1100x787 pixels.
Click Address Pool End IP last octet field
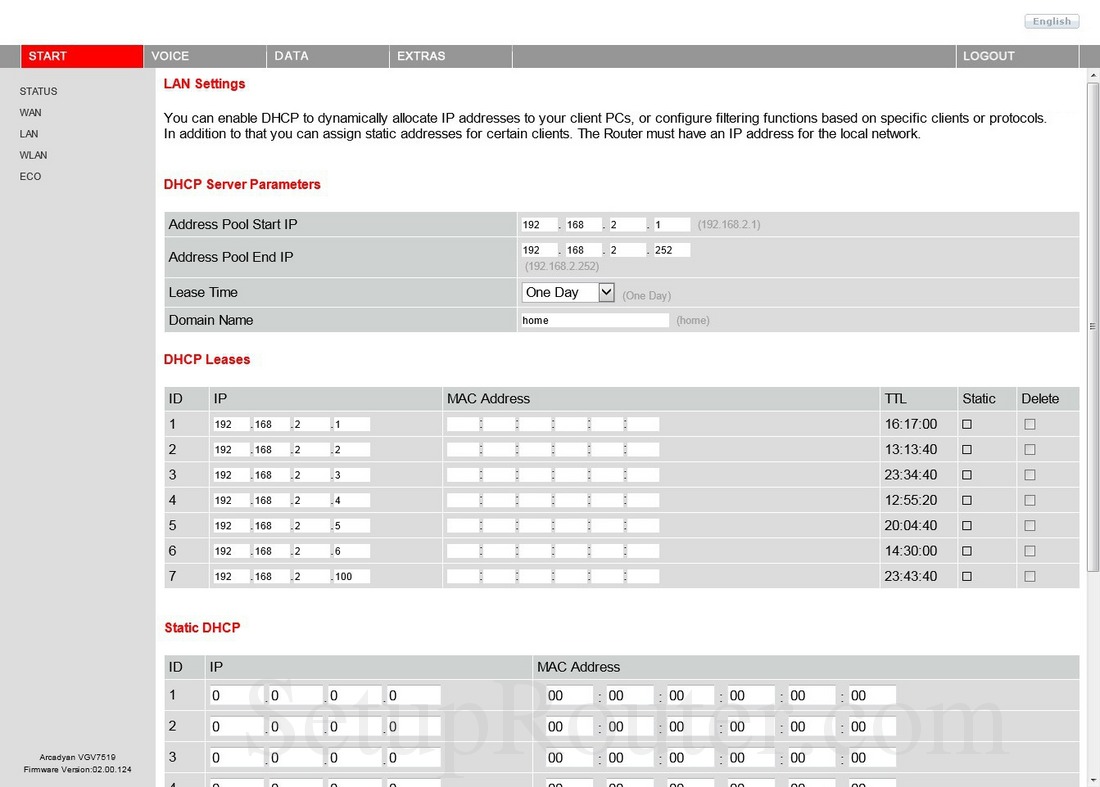pyautogui.click(x=671, y=250)
